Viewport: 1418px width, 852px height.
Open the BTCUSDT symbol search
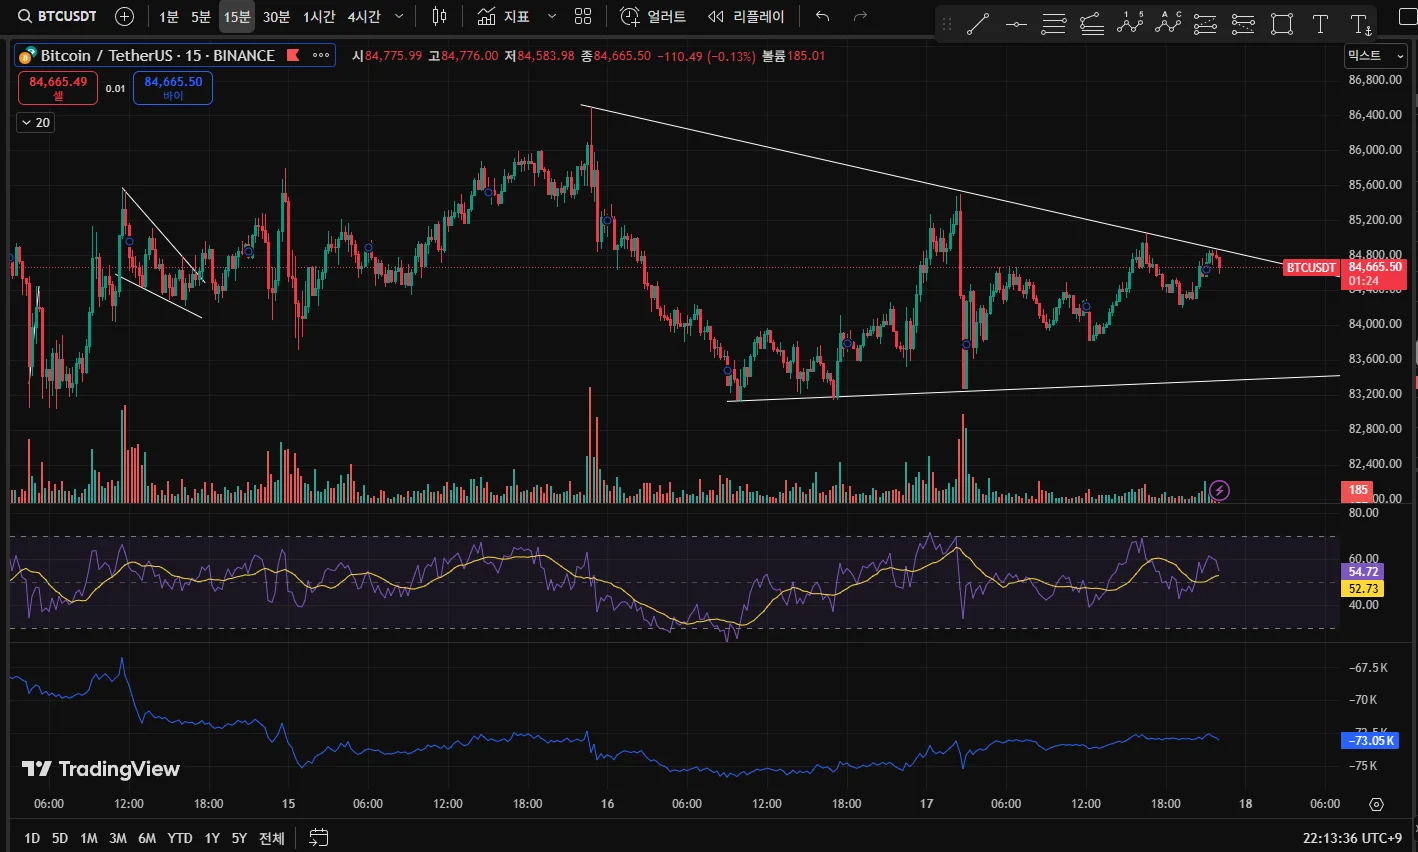[58, 16]
